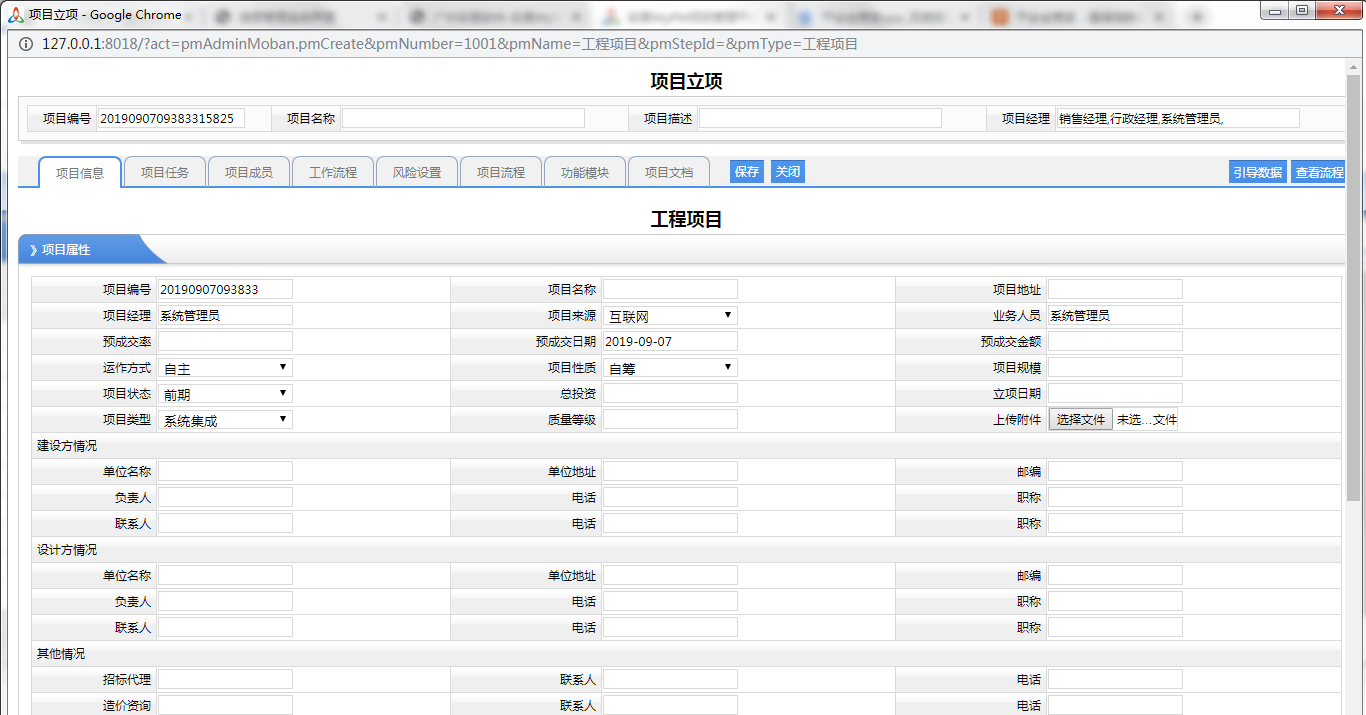
Task: Click the site information icon in address bar
Action: tap(26, 44)
